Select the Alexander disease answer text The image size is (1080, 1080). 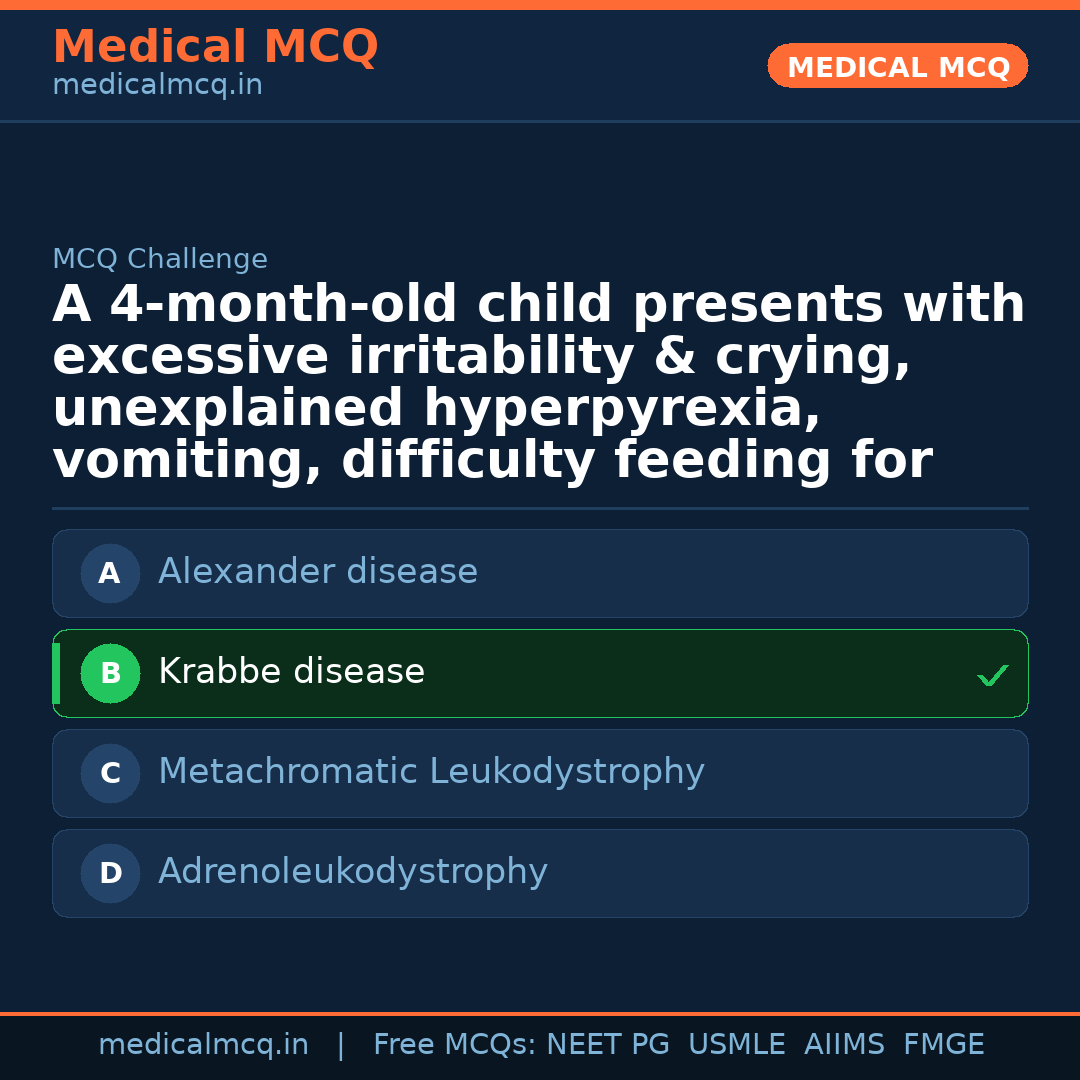point(318,572)
